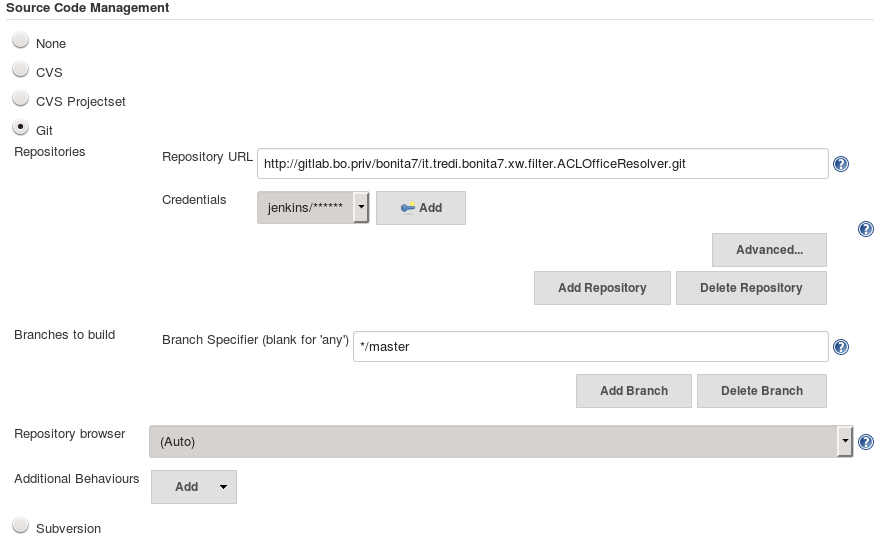
Task: Choose Subversion as source control
Action: (x=20, y=526)
